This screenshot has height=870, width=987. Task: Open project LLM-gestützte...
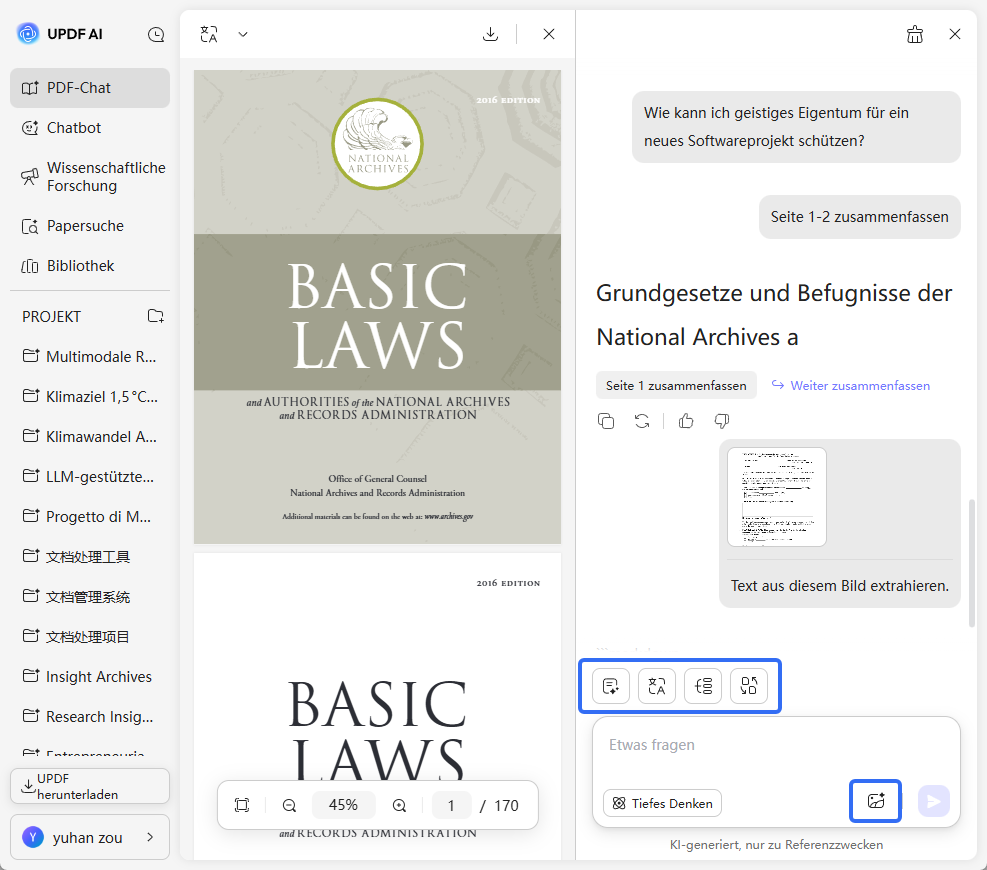click(90, 477)
